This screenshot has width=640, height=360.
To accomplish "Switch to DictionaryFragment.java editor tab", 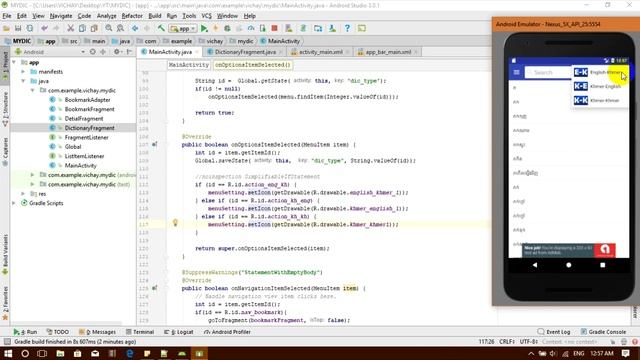I will click(x=245, y=52).
